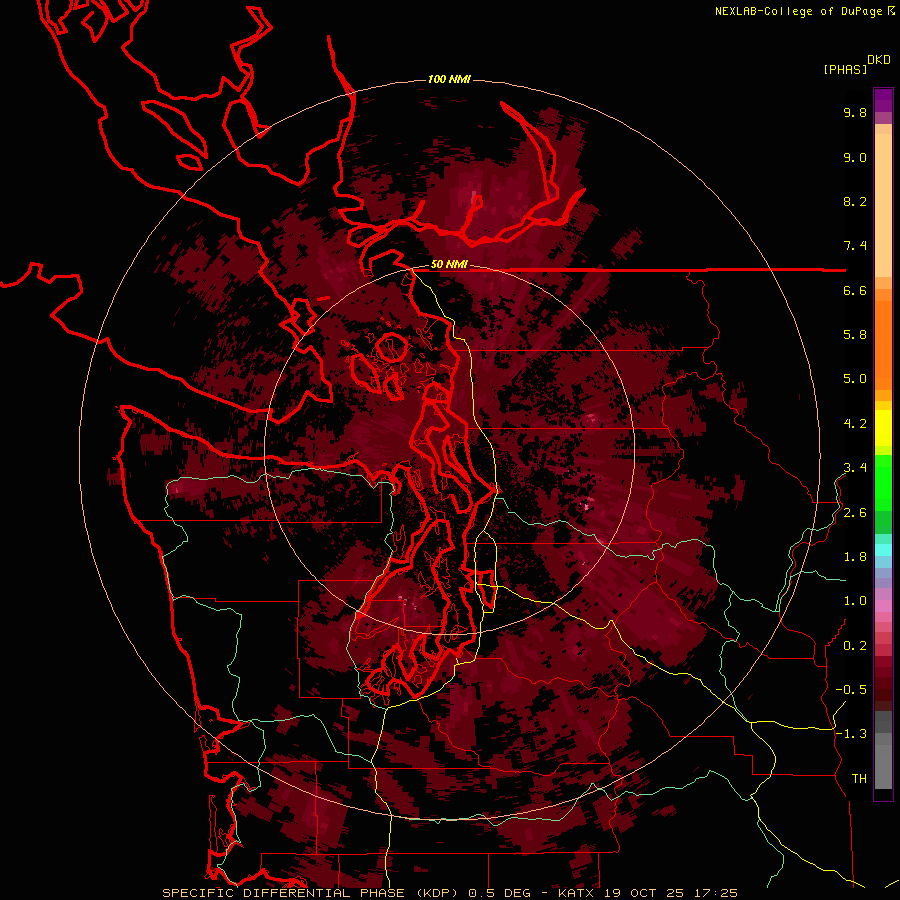Select the 9.0 legend value
The width and height of the screenshot is (900, 900).
[855, 157]
